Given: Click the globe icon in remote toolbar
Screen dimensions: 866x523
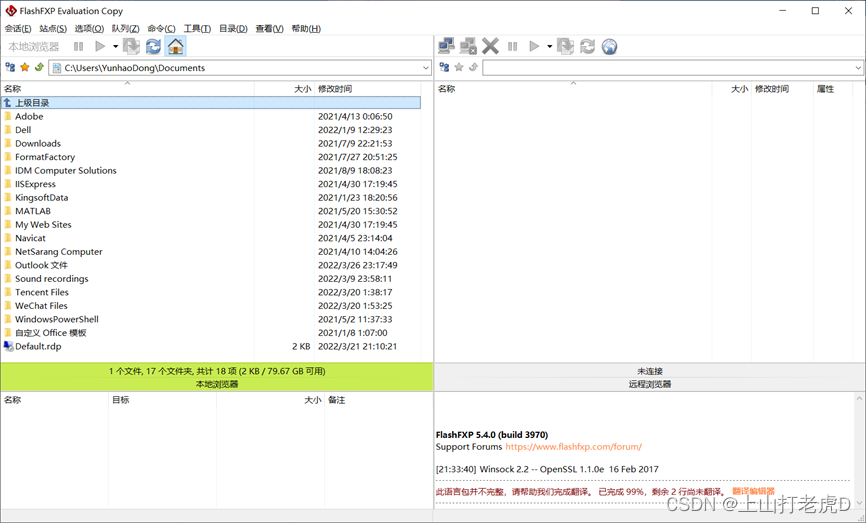Looking at the screenshot, I should pos(609,46).
